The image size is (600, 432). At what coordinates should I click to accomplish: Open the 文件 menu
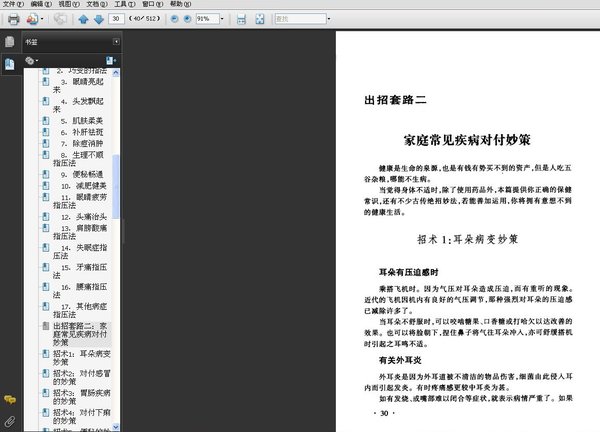(13, 4)
